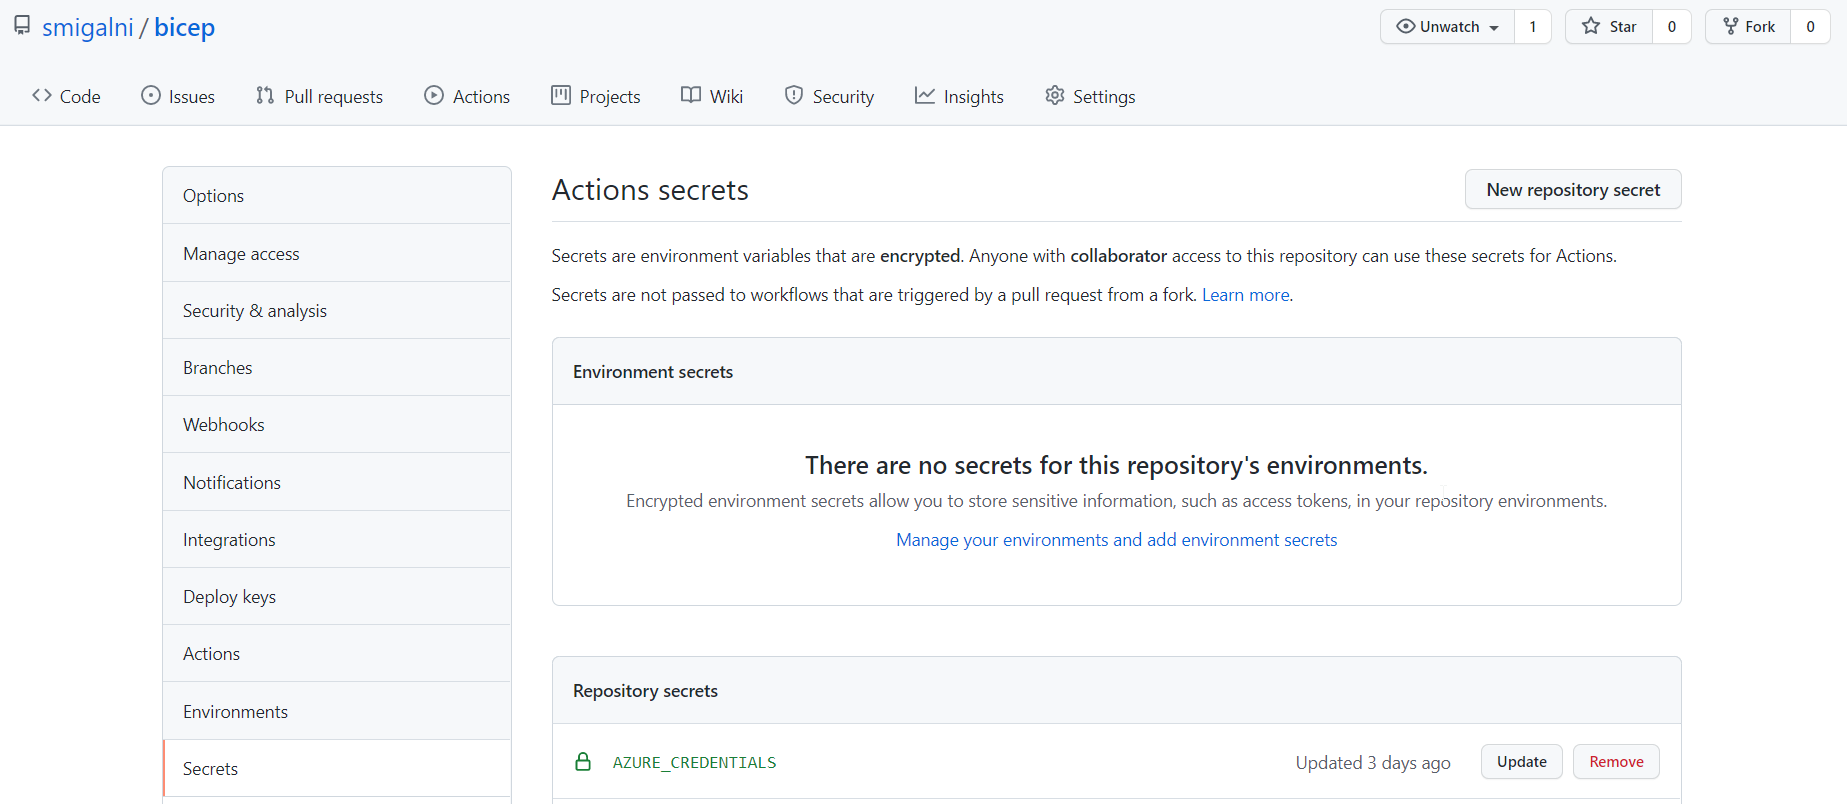Open Manage your environments link

1116,540
